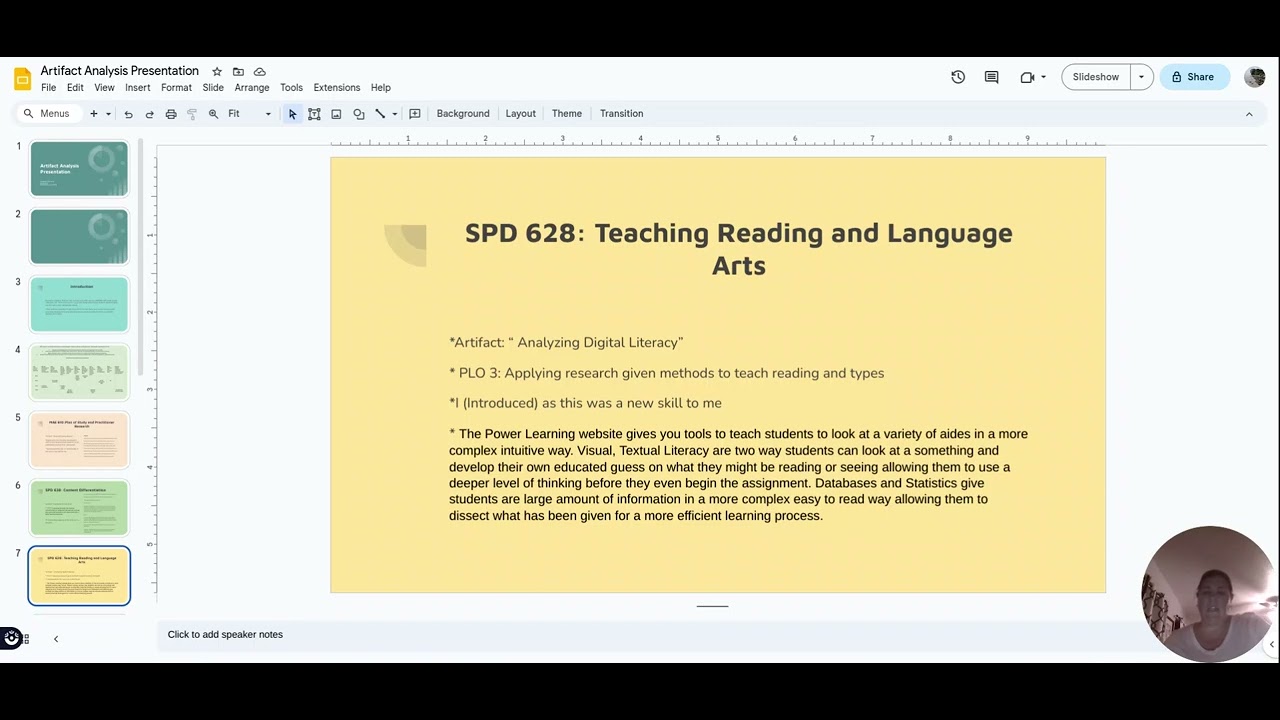Click the Share button

(x=1194, y=77)
